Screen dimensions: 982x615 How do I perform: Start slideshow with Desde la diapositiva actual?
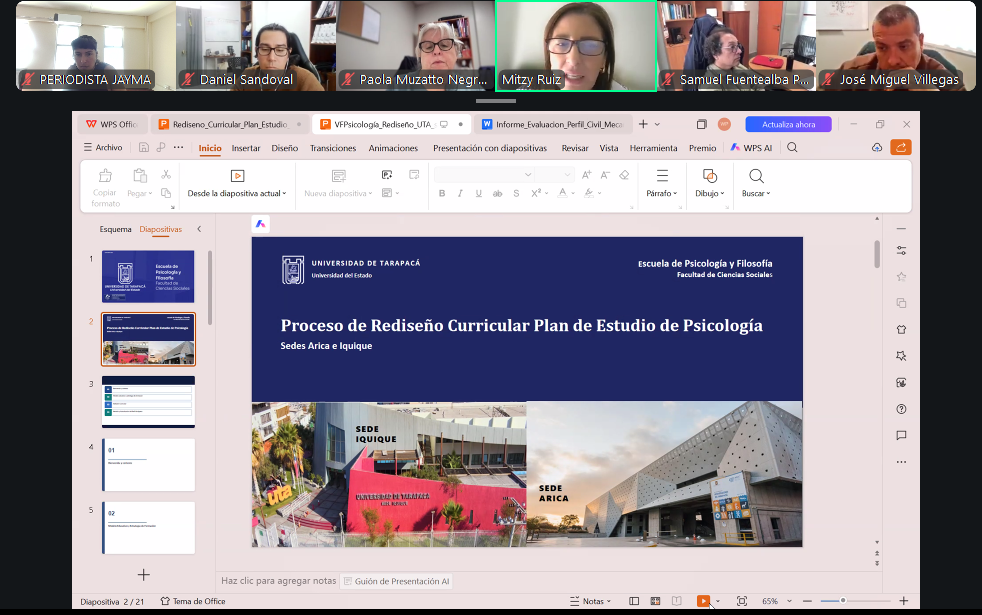[x=237, y=183]
